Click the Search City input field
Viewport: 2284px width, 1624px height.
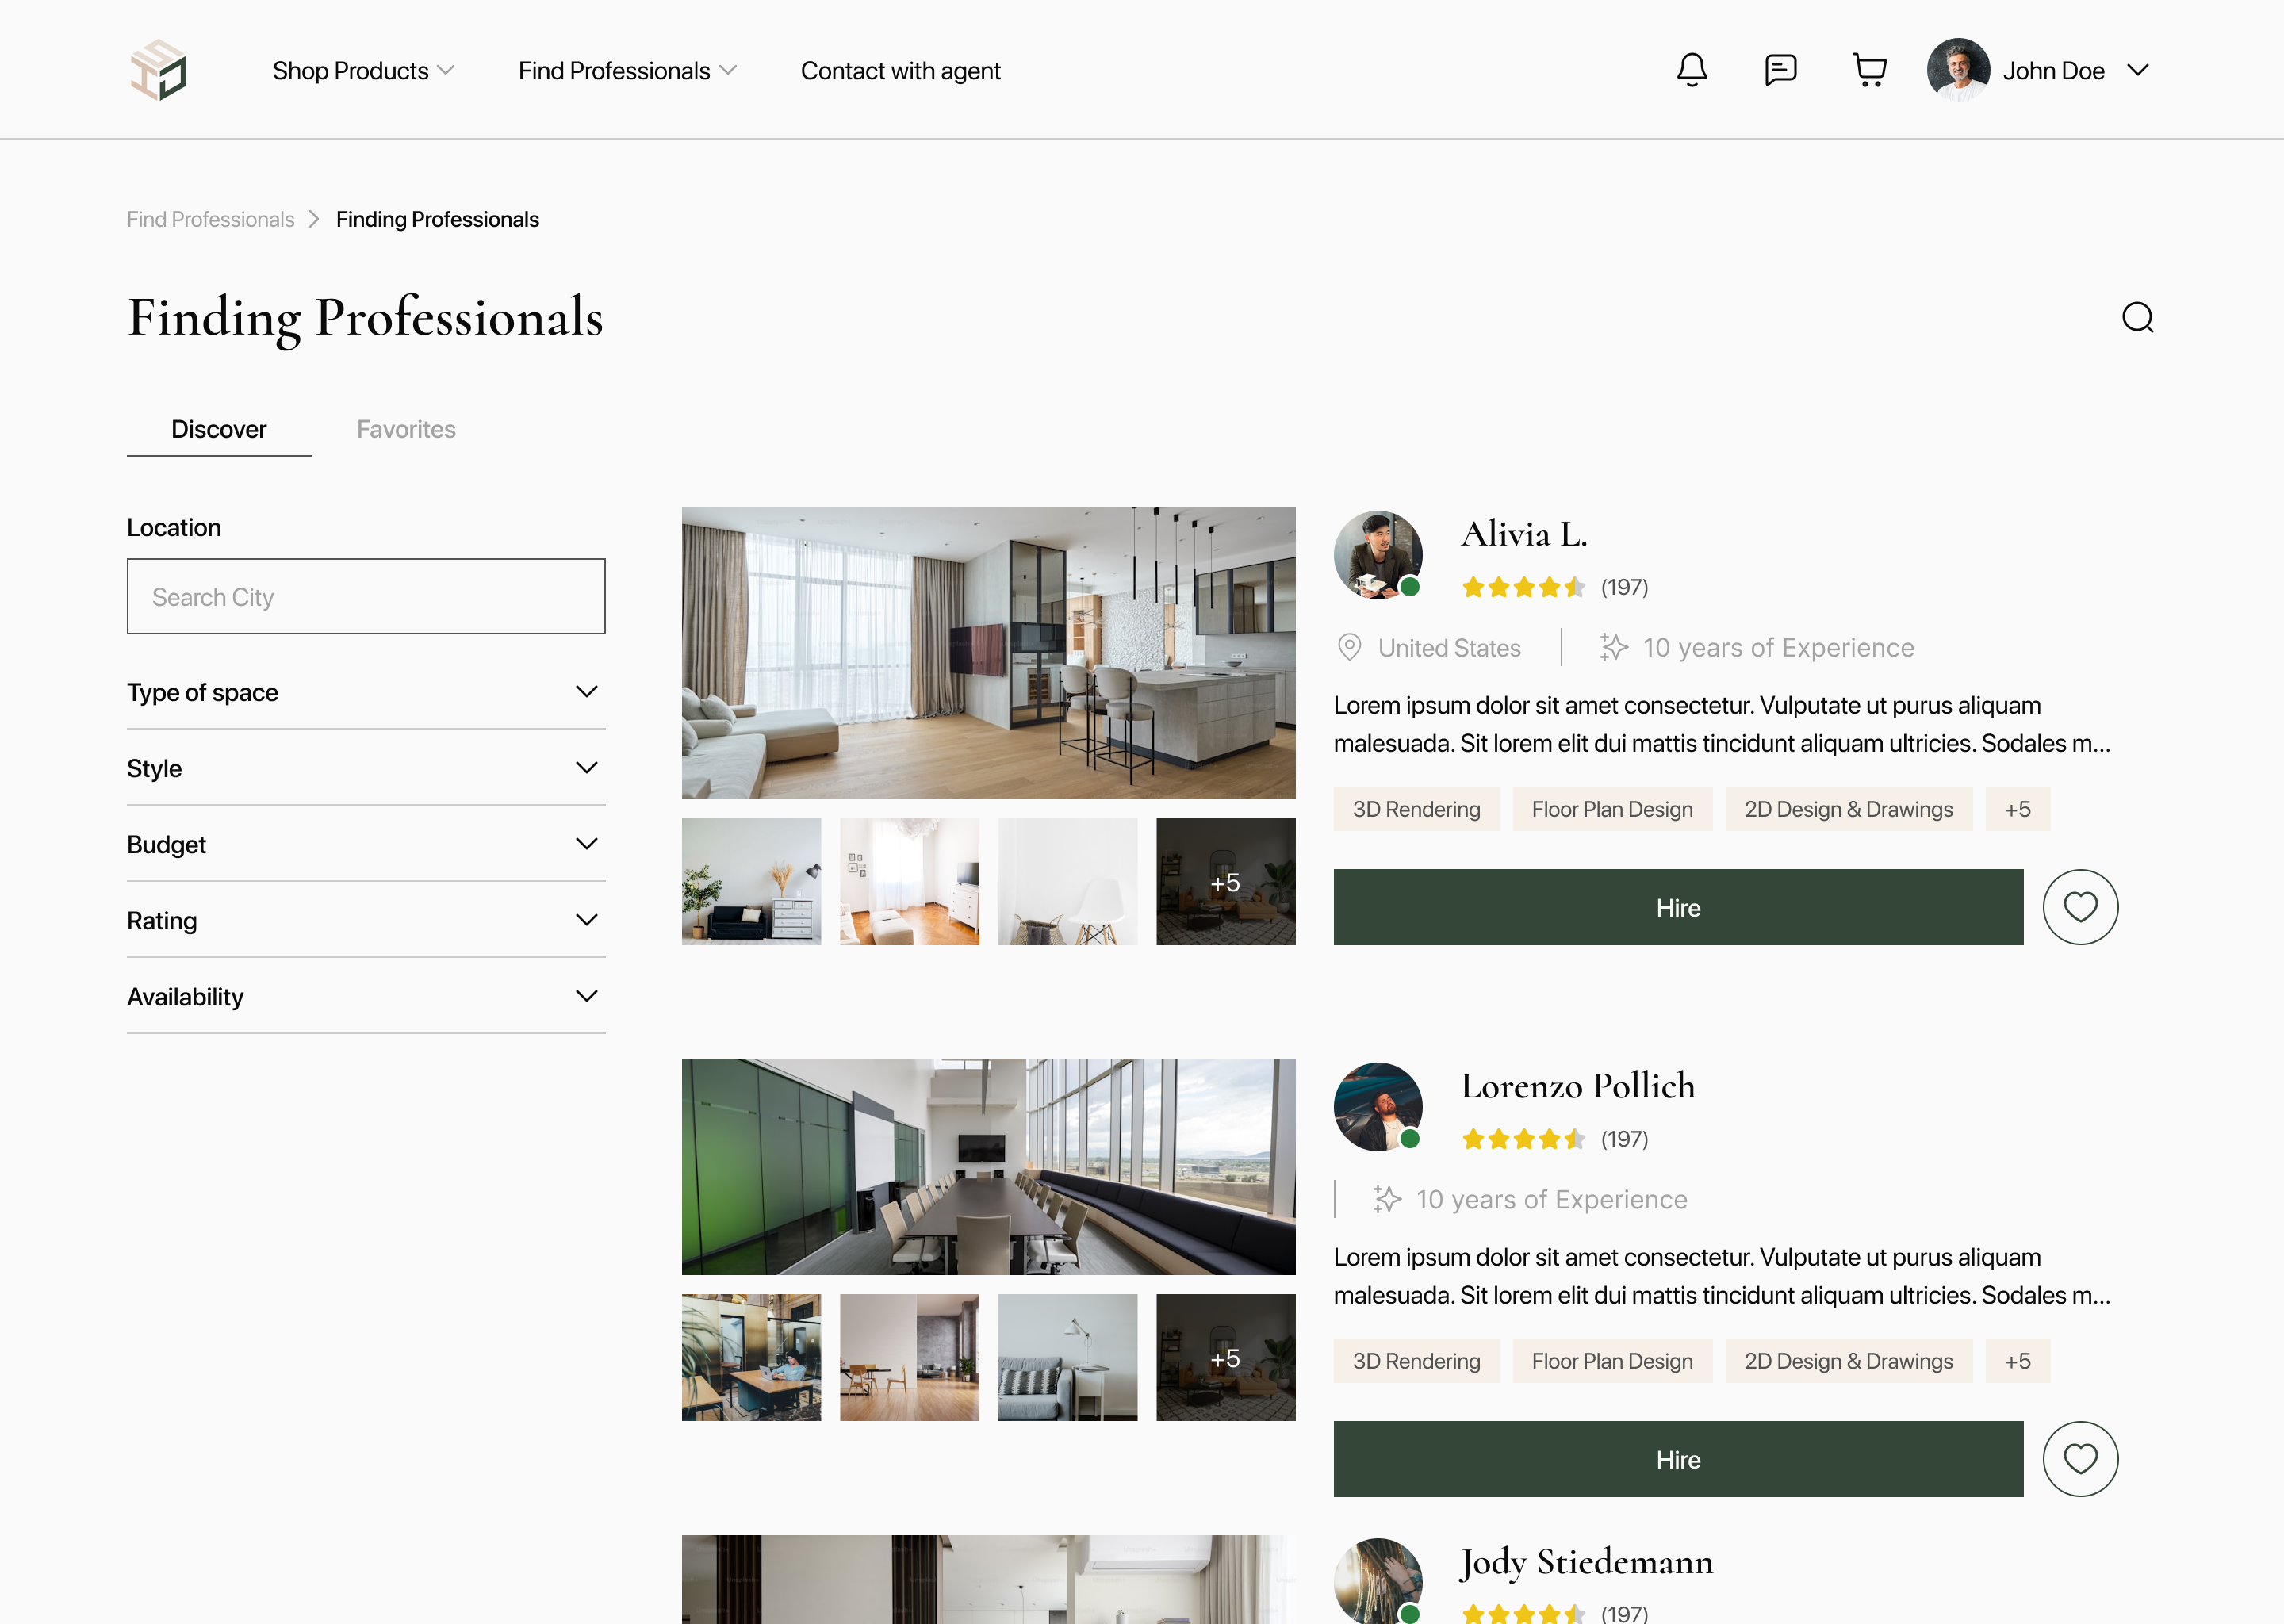[x=366, y=597]
